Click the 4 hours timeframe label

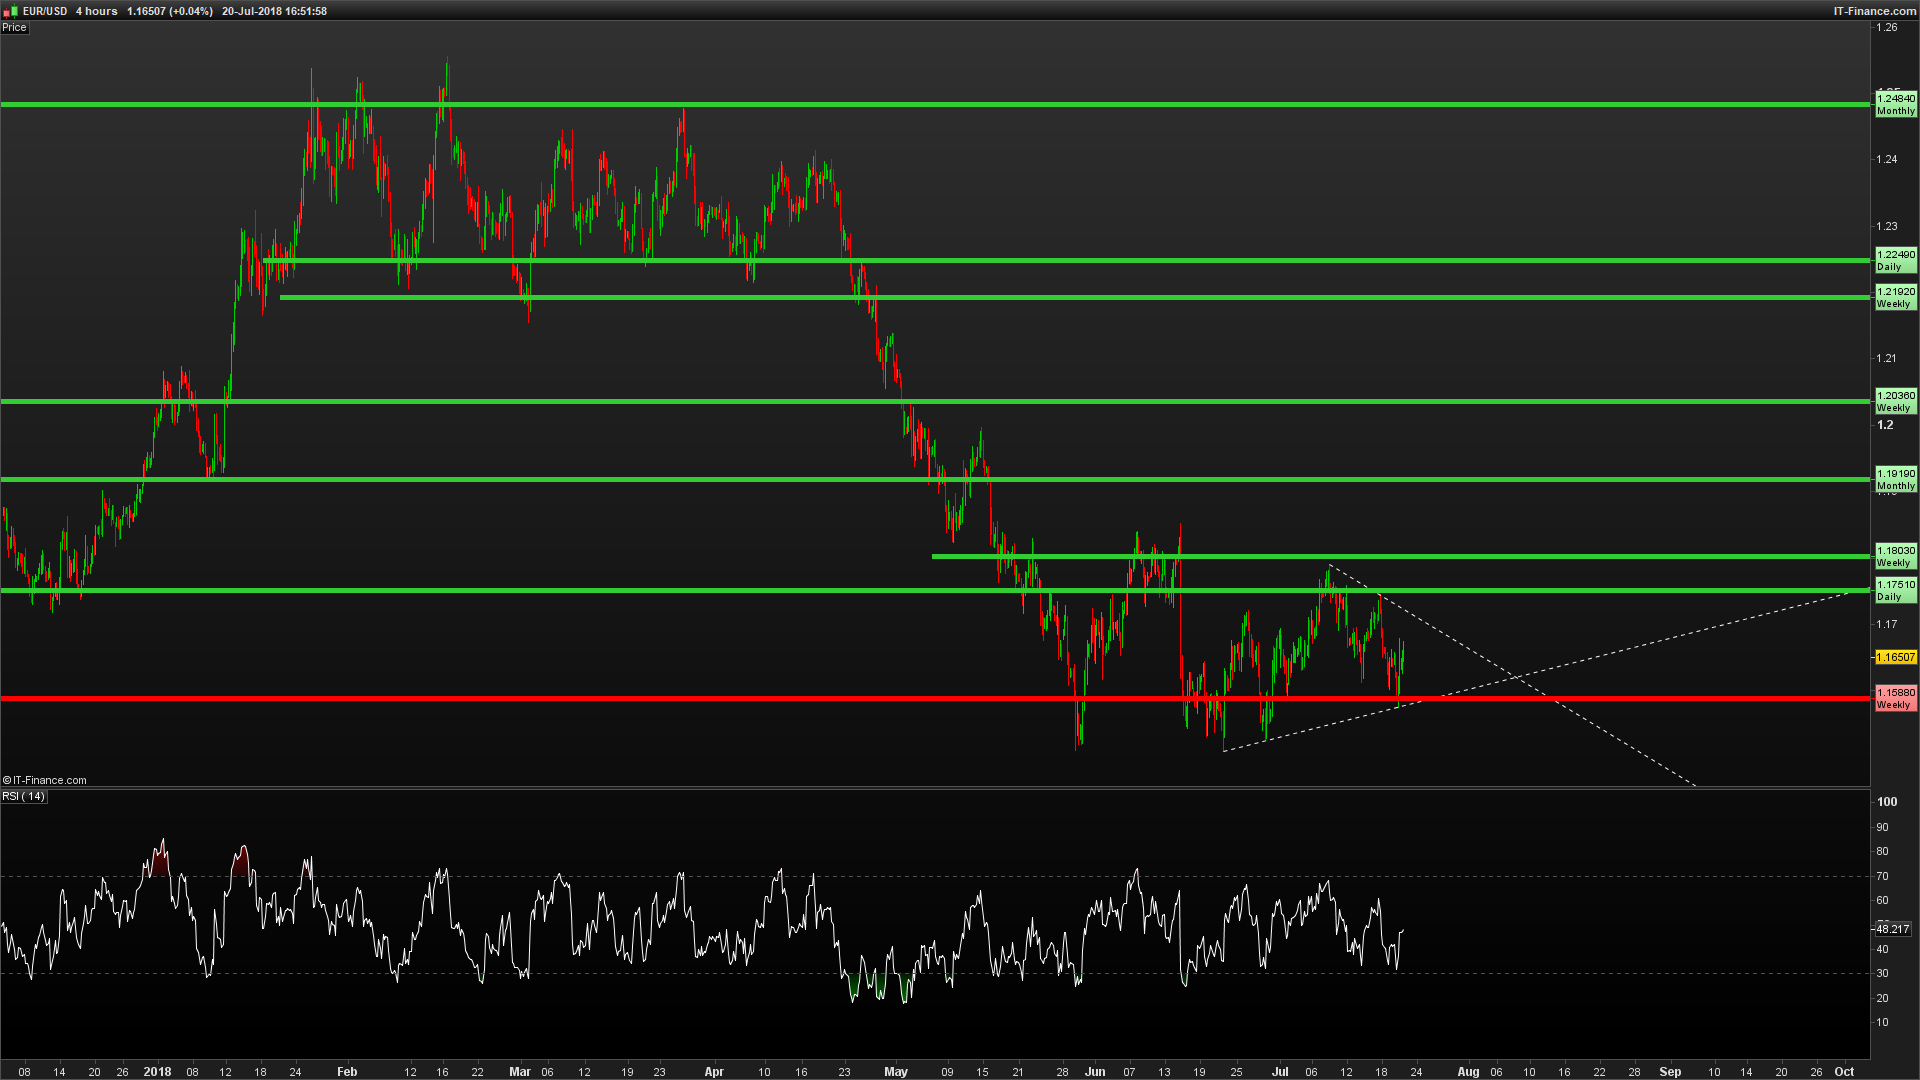[x=97, y=11]
